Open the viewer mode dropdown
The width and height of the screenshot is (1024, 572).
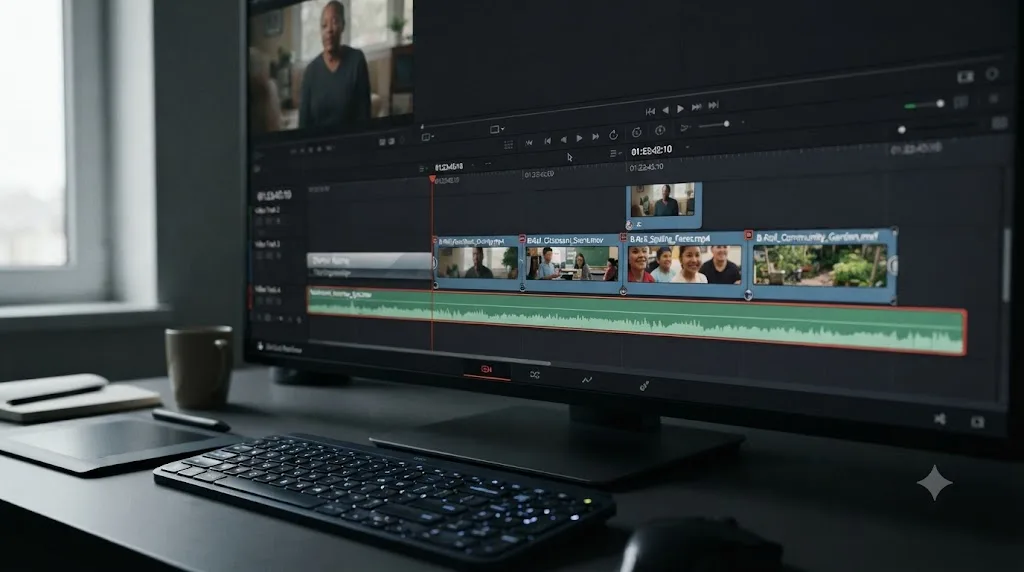click(x=497, y=130)
